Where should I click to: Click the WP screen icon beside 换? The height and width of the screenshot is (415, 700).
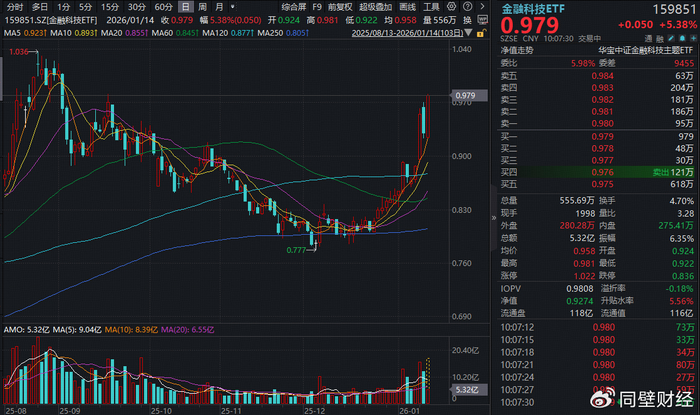tap(482, 20)
